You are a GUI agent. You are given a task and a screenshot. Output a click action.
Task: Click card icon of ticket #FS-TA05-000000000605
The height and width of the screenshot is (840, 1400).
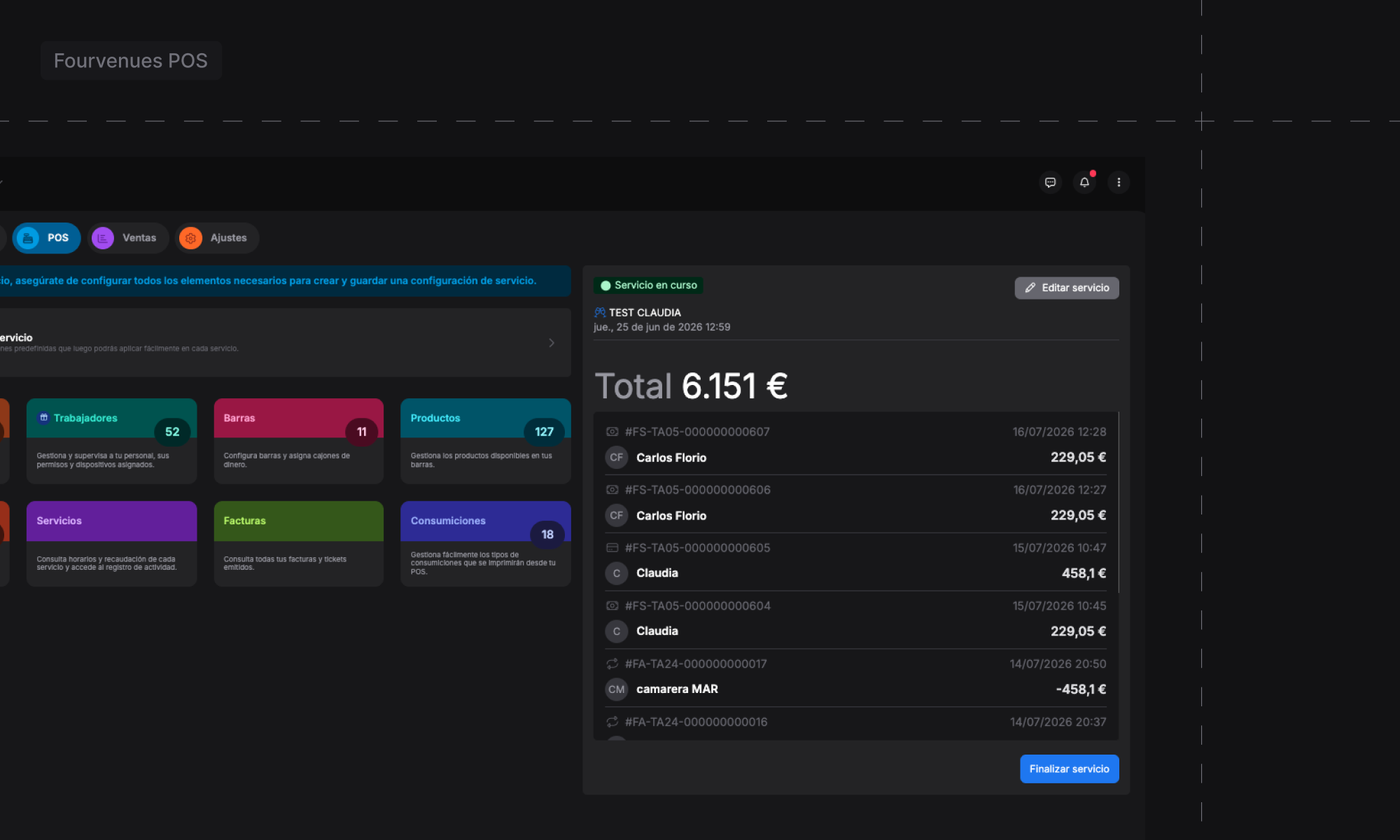(x=612, y=548)
